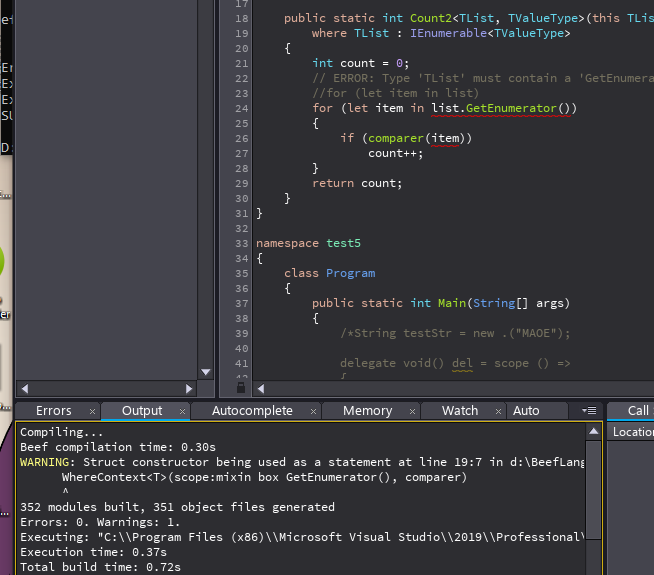Click '352 modules built' output line
This screenshot has height=575, width=654.
[x=177, y=507]
